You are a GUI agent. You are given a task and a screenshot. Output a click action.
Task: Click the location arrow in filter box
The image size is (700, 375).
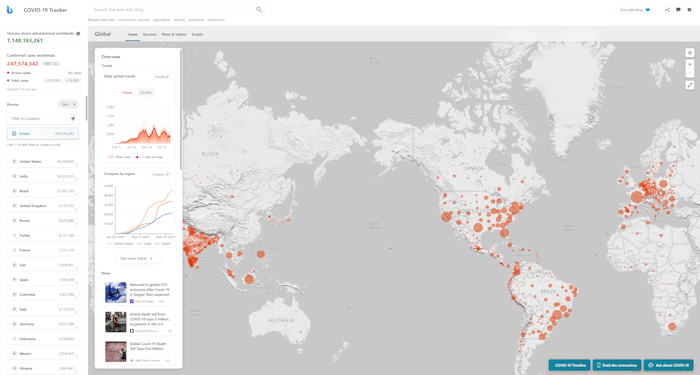click(x=72, y=119)
